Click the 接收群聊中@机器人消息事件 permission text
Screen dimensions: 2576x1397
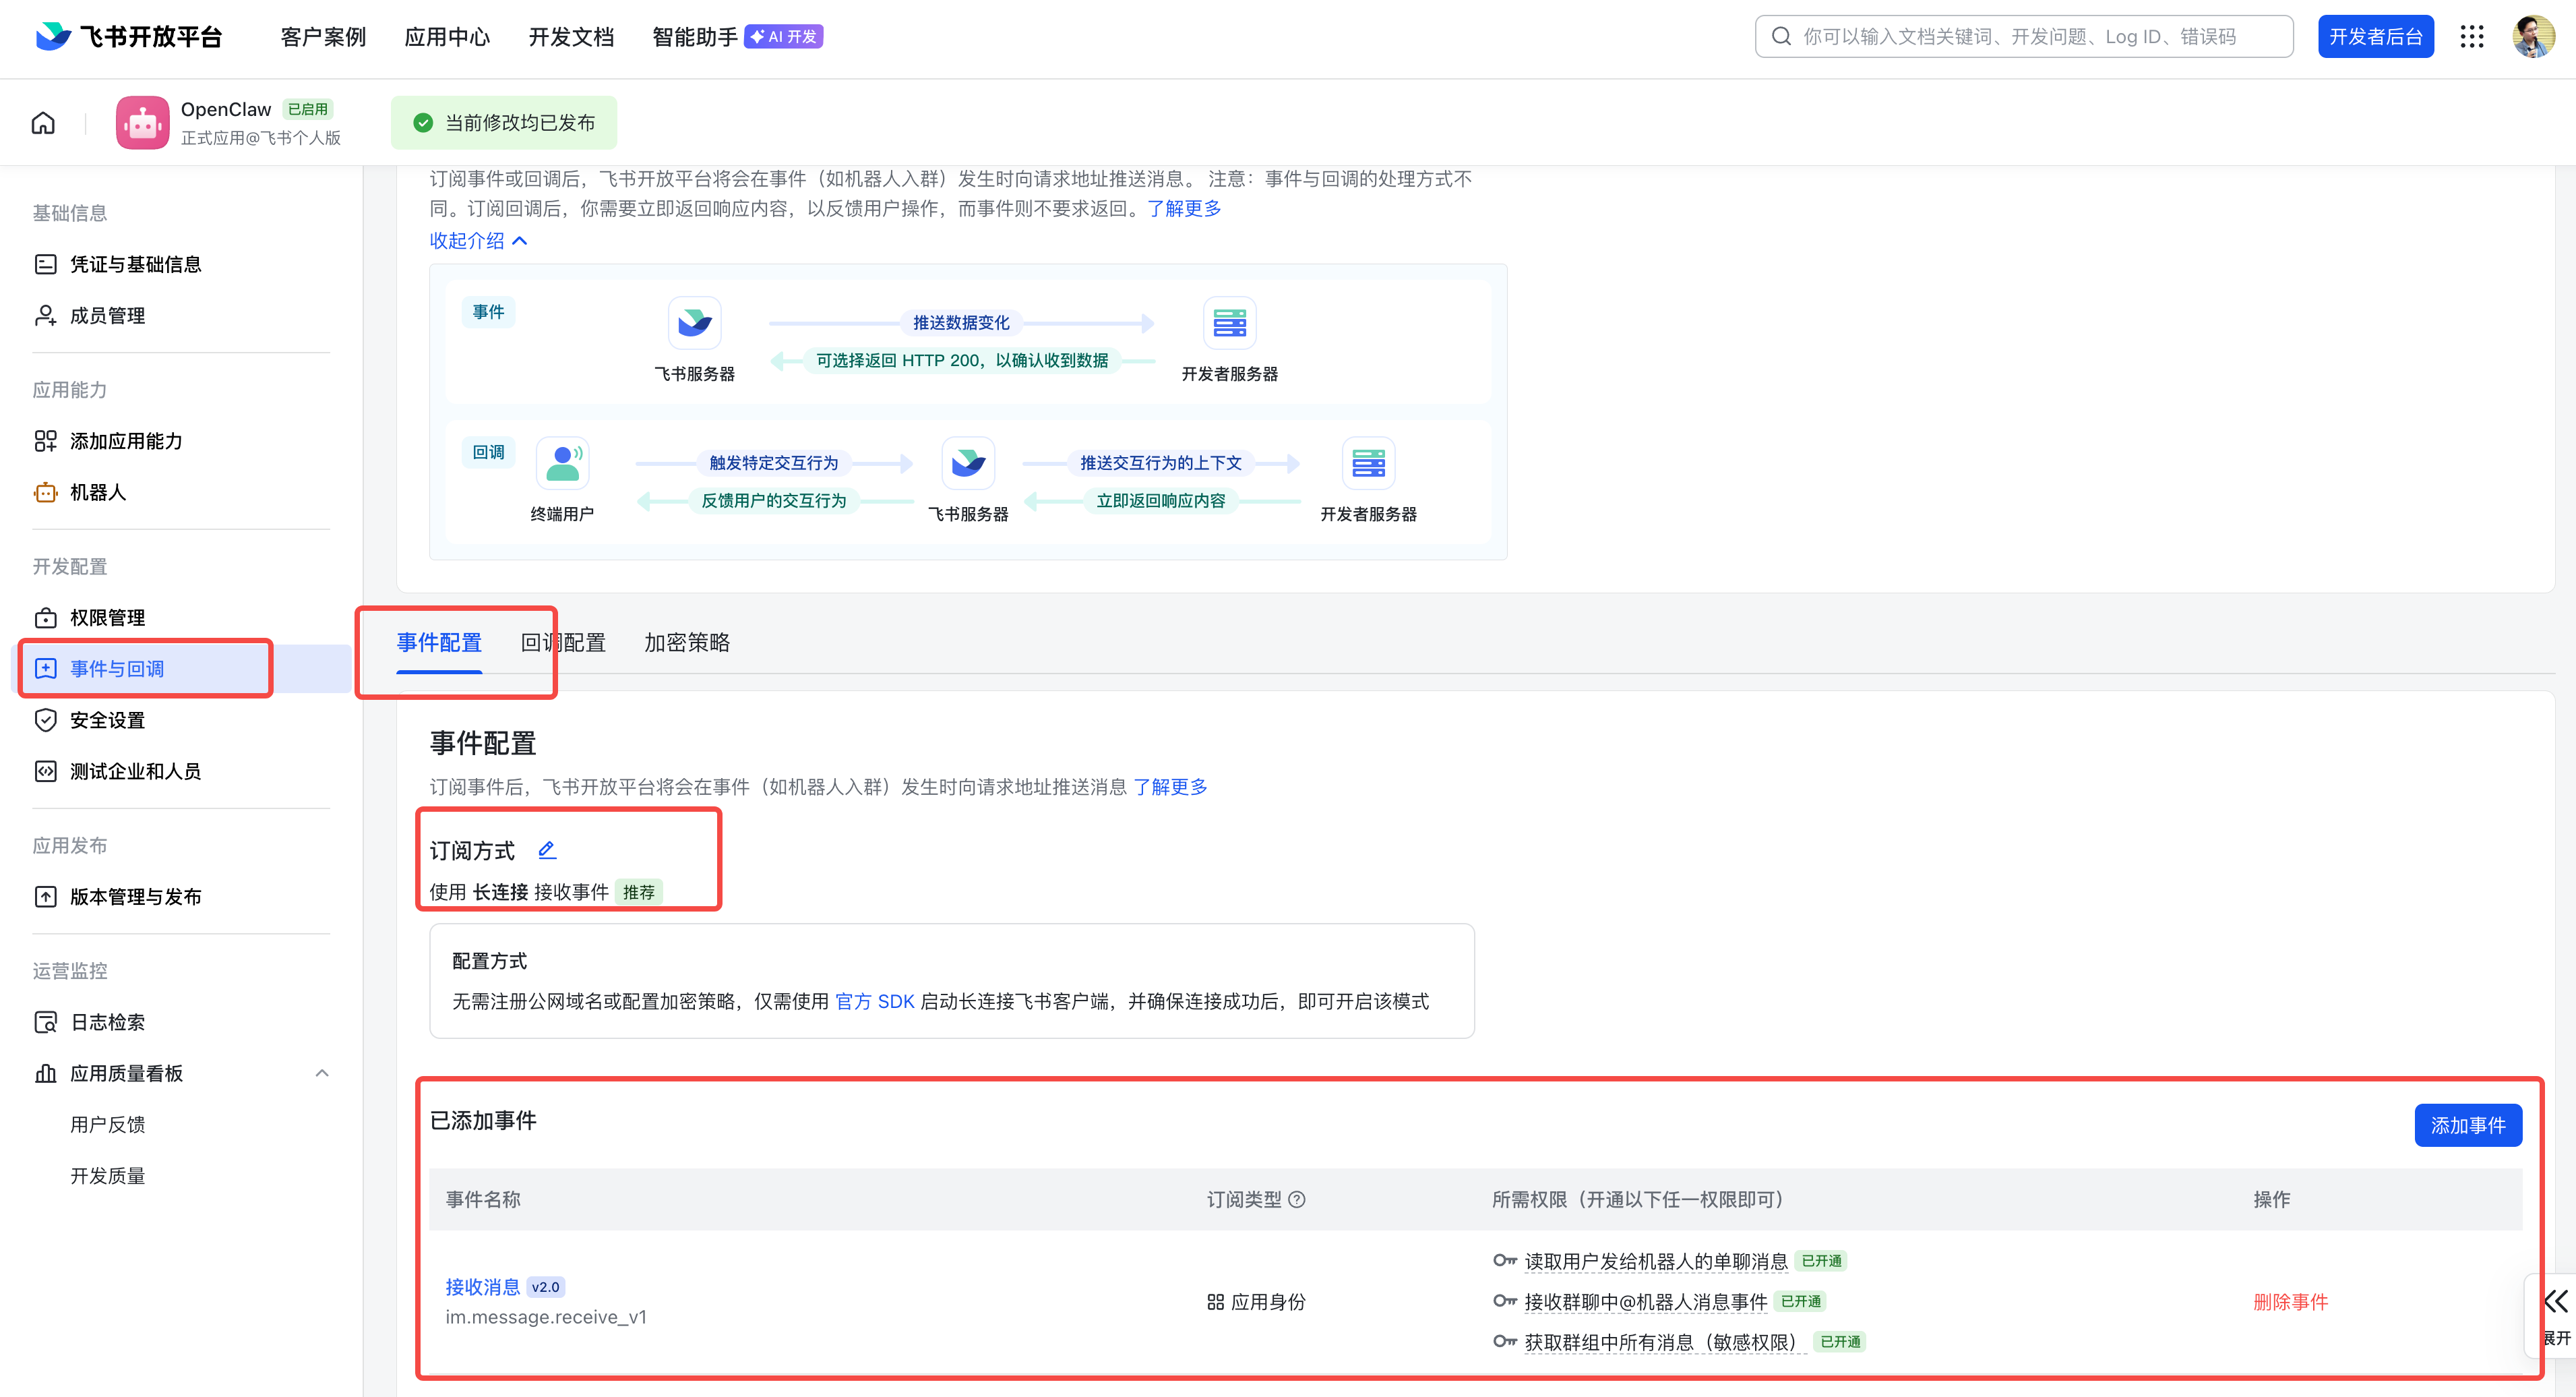pos(1646,1301)
